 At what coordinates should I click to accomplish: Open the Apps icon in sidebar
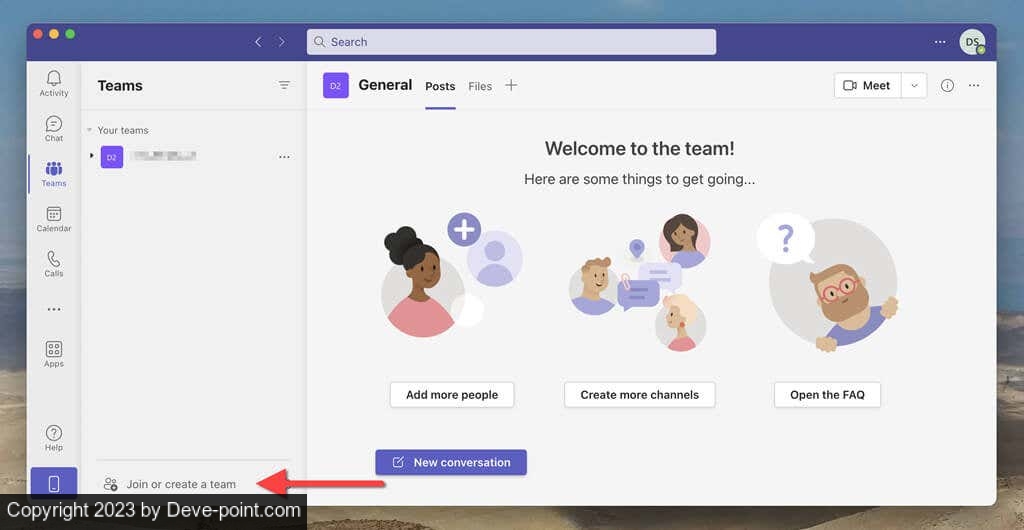(x=54, y=353)
